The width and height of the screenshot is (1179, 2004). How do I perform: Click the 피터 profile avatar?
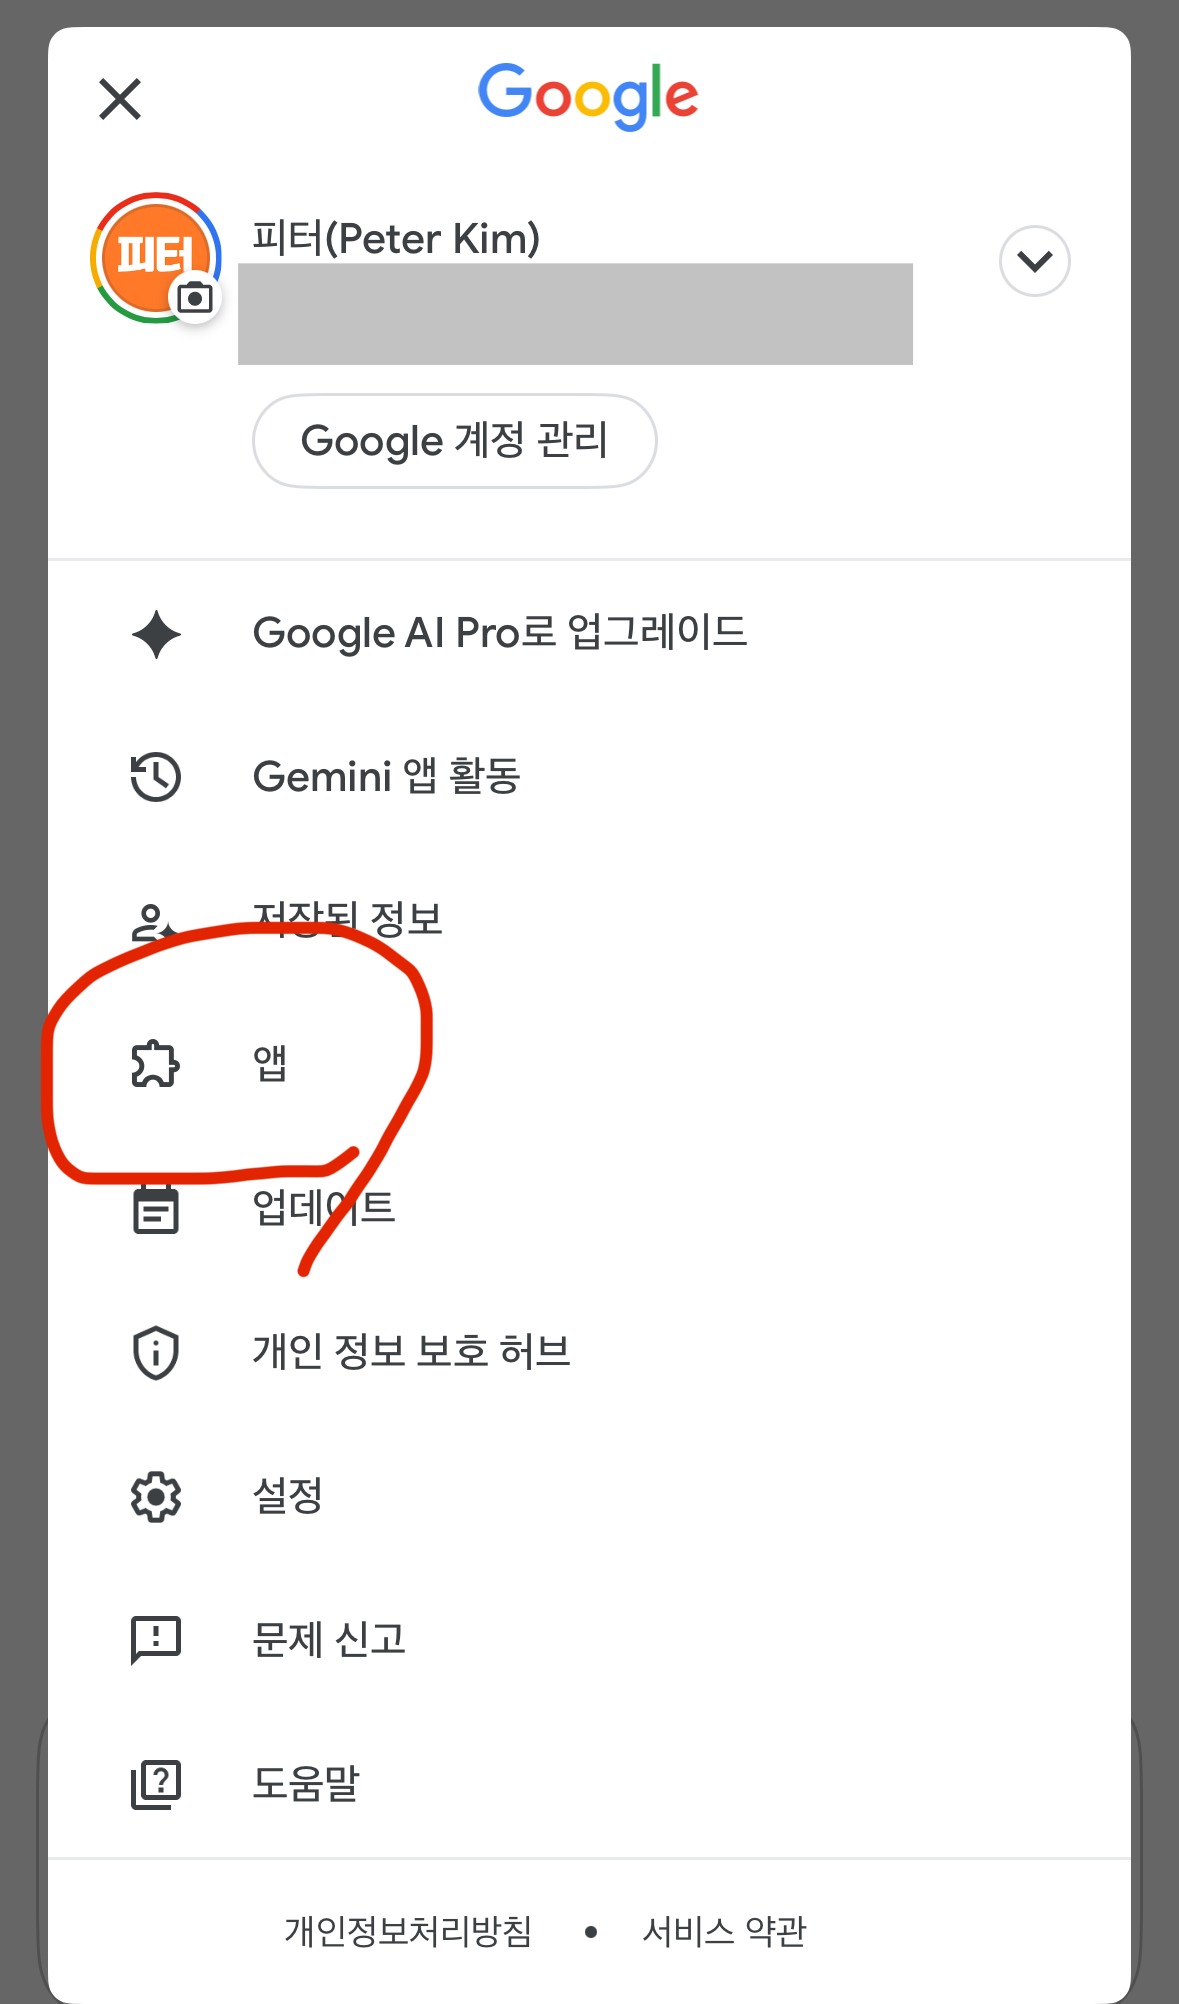150,255
